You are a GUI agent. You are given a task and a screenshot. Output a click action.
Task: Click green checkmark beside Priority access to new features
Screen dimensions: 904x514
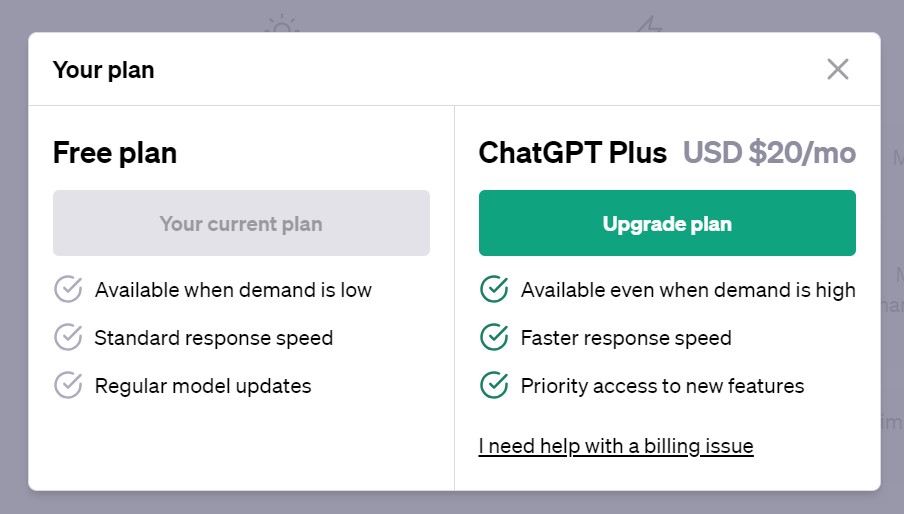click(x=494, y=385)
